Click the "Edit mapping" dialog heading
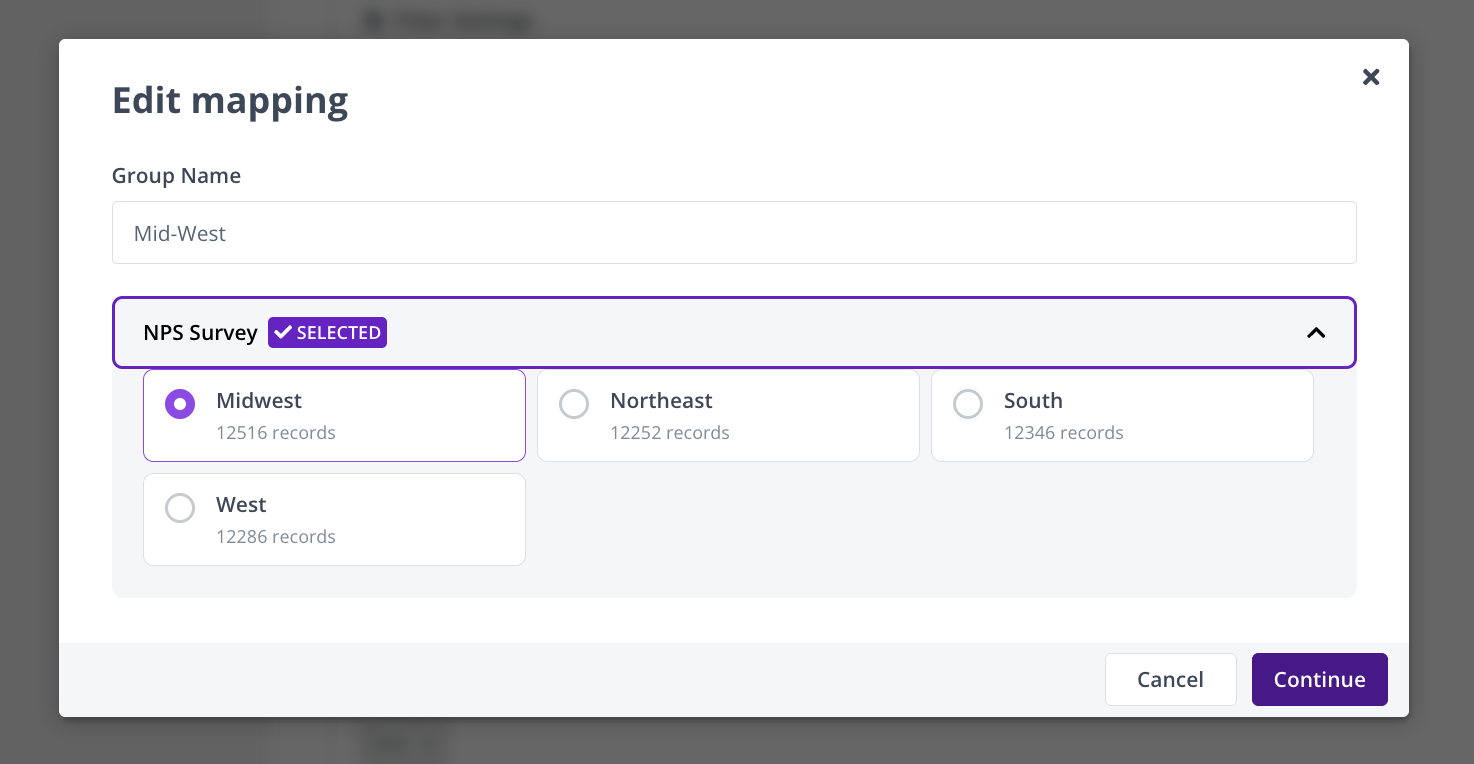The image size is (1474, 764). (230, 101)
